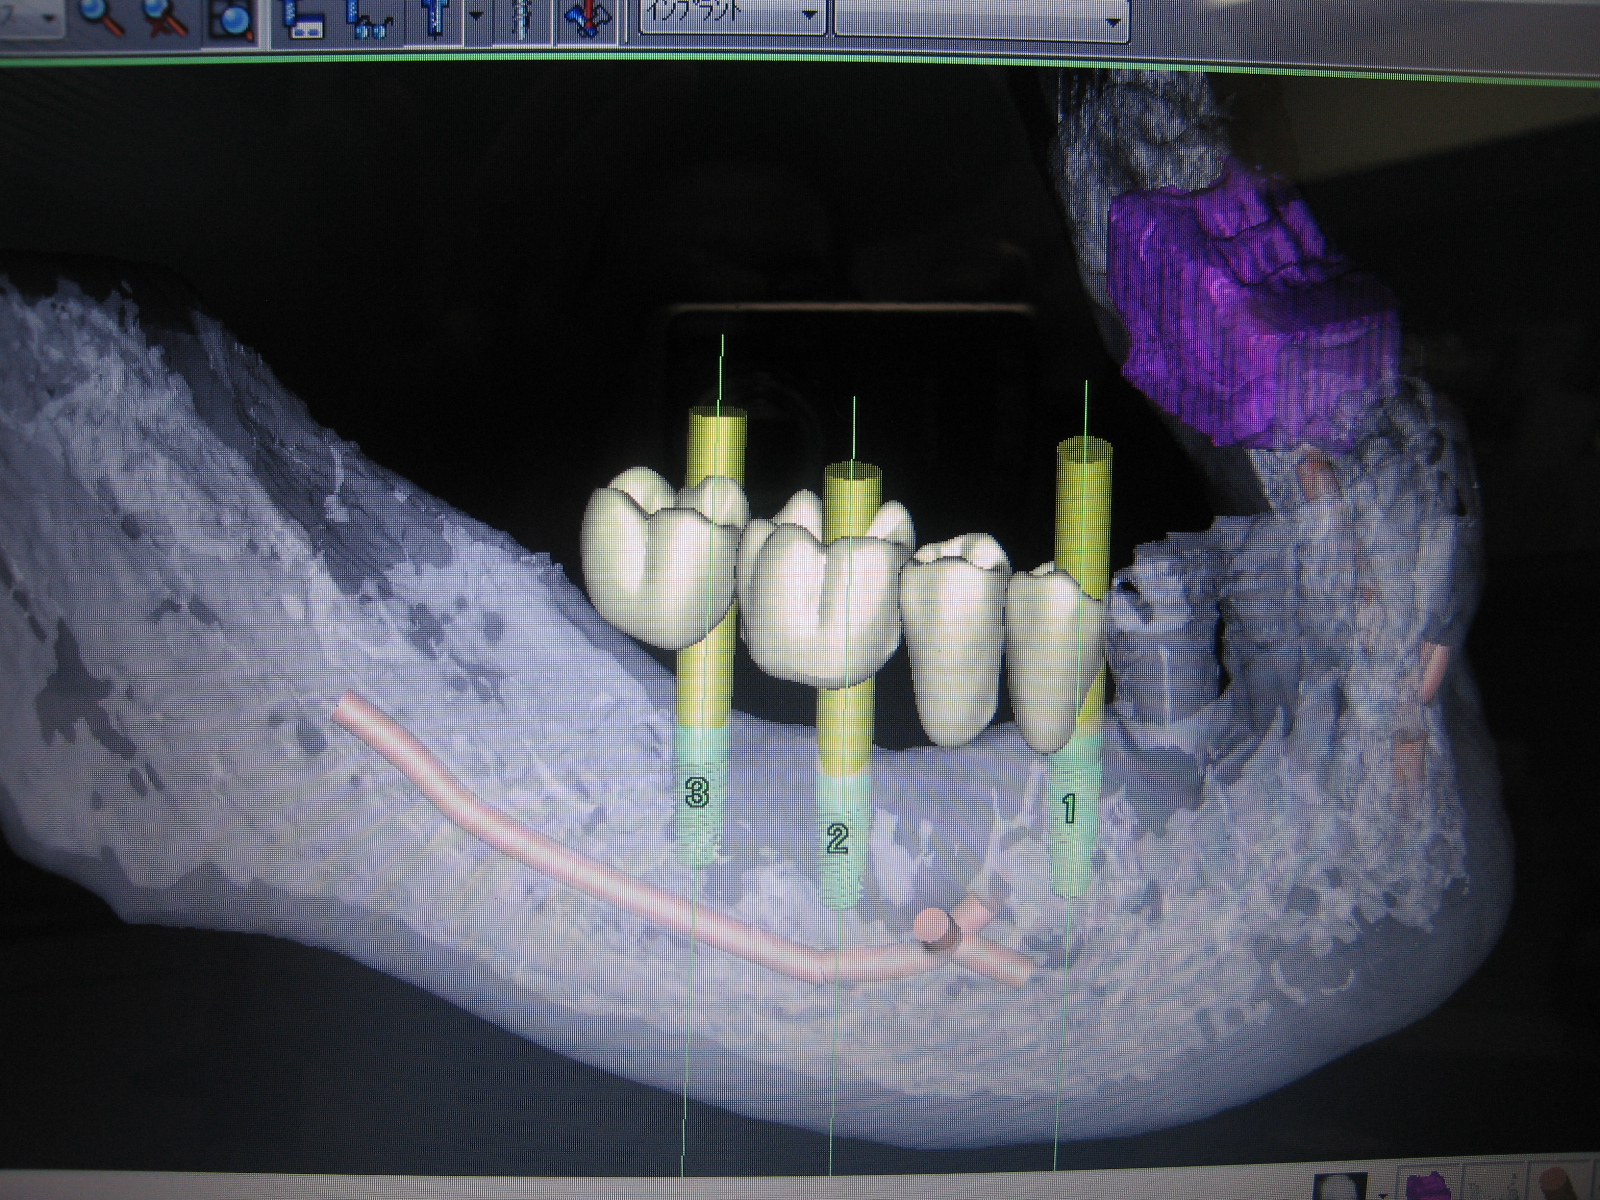Open the インプラント dropdown list
Screen dimensions: 1600x1200
pyautogui.click(x=731, y=16)
